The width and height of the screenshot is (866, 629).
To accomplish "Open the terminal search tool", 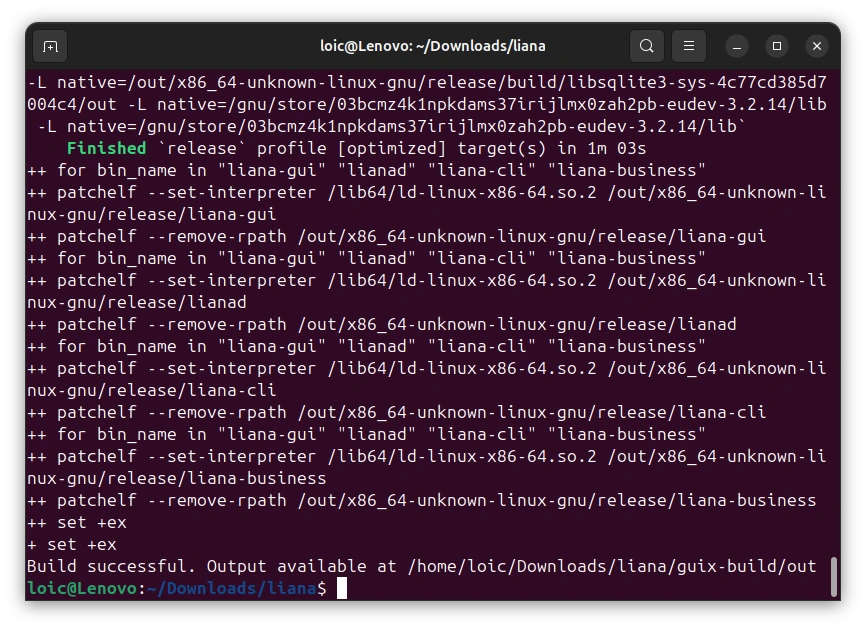I will point(647,46).
